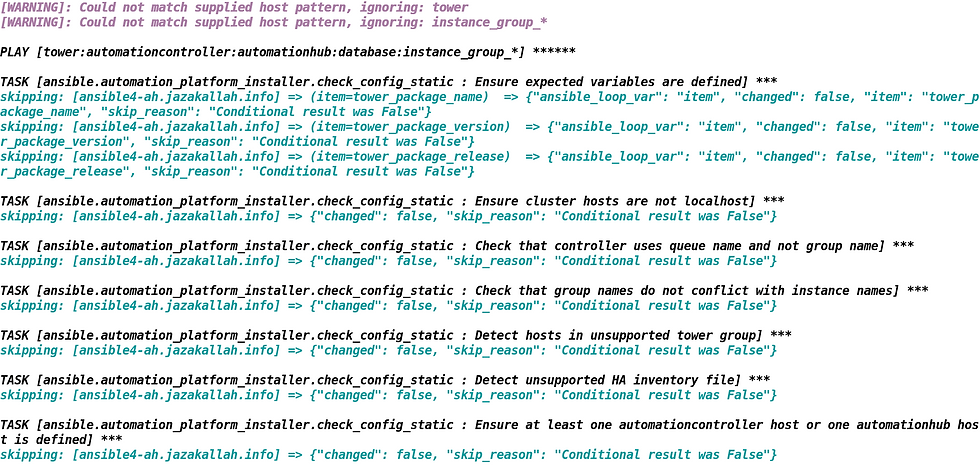Click the wrapped 'r_package_version"' continuation line

click(238, 142)
